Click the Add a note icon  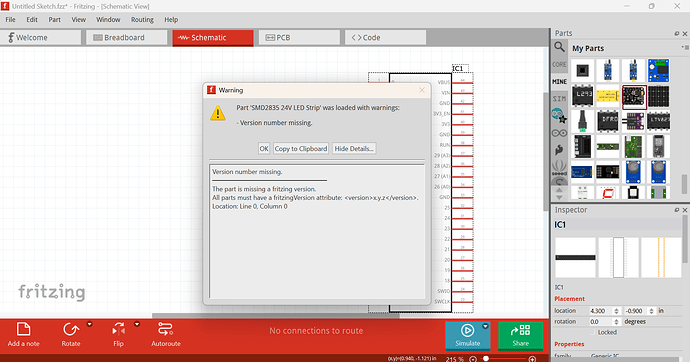click(x=23, y=329)
